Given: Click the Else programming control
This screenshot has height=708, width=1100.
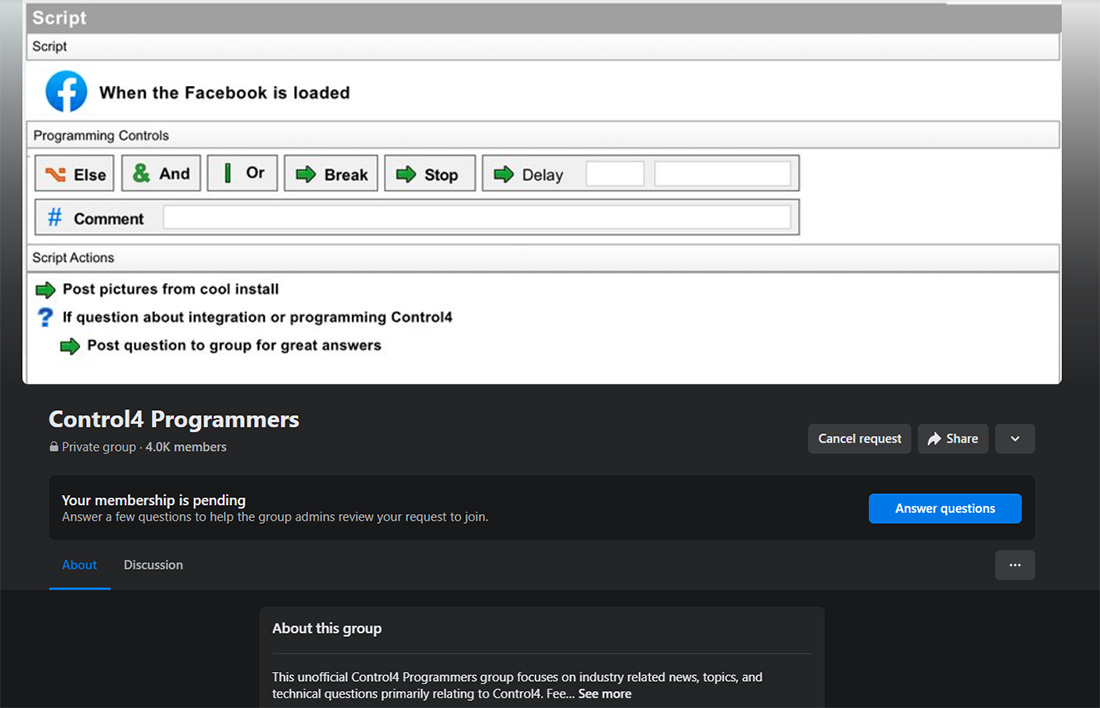Looking at the screenshot, I should click(75, 173).
